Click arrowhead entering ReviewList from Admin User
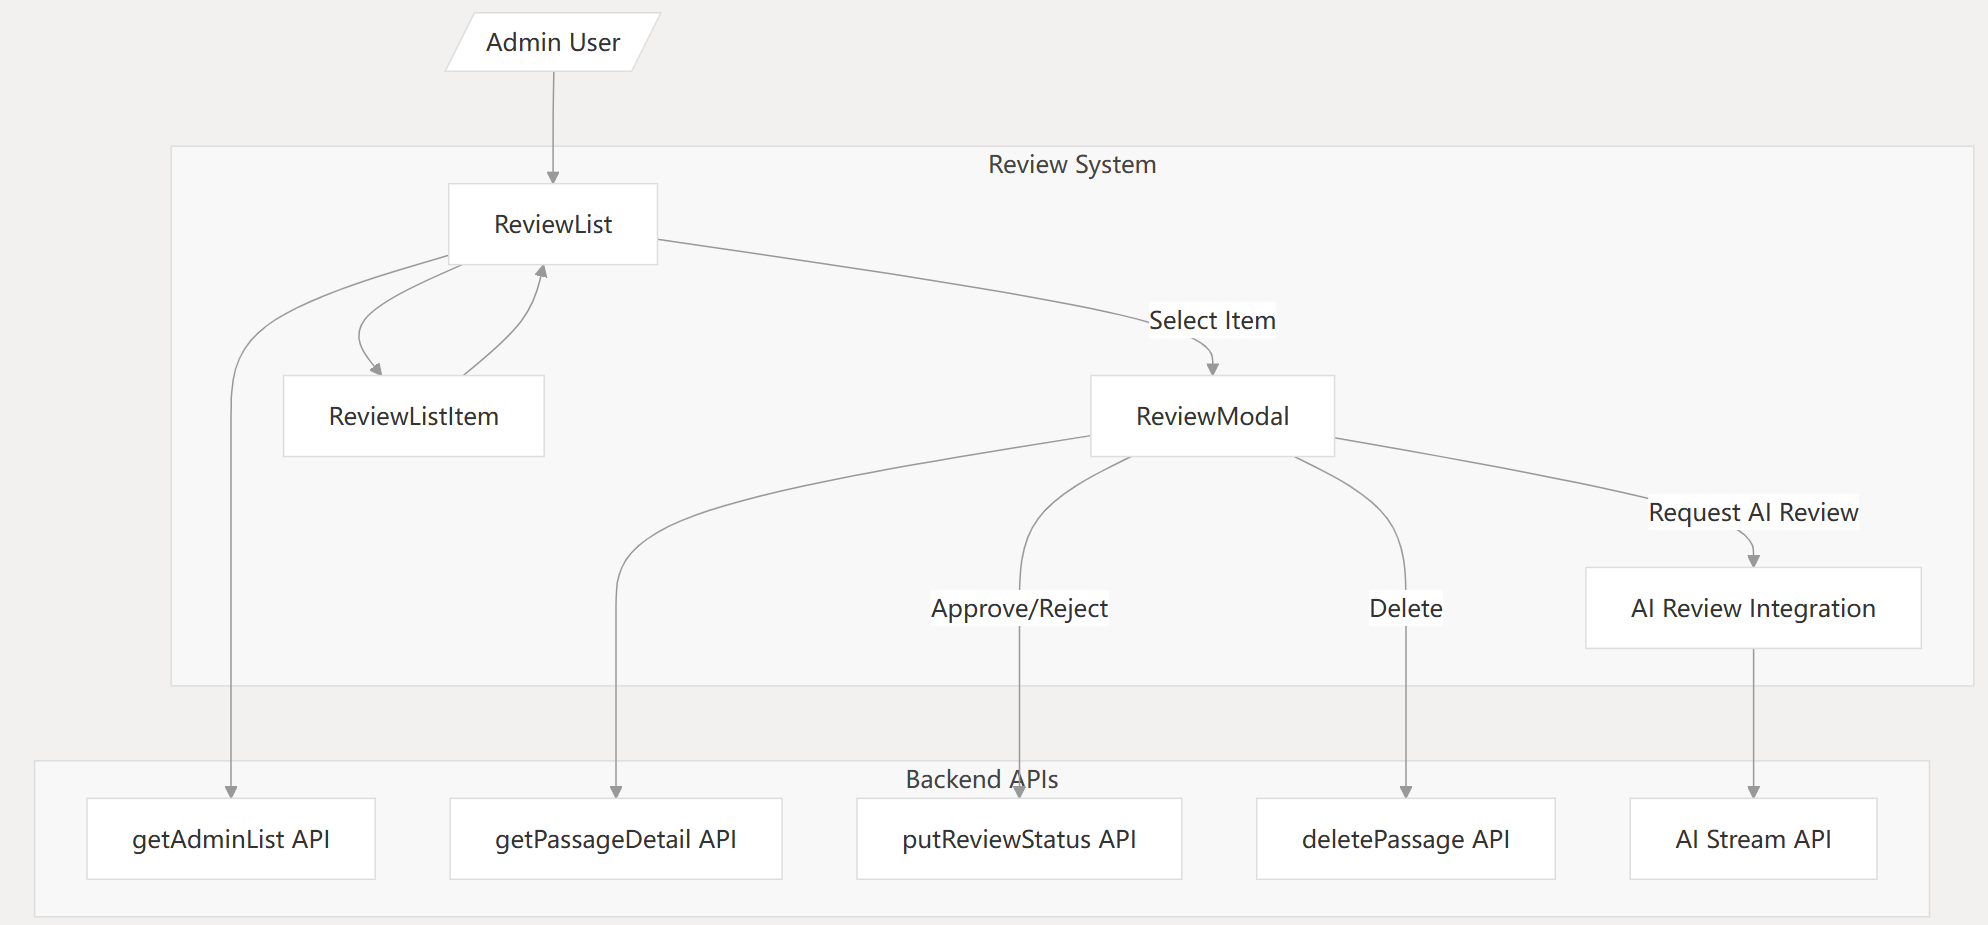The image size is (1988, 925). (552, 177)
